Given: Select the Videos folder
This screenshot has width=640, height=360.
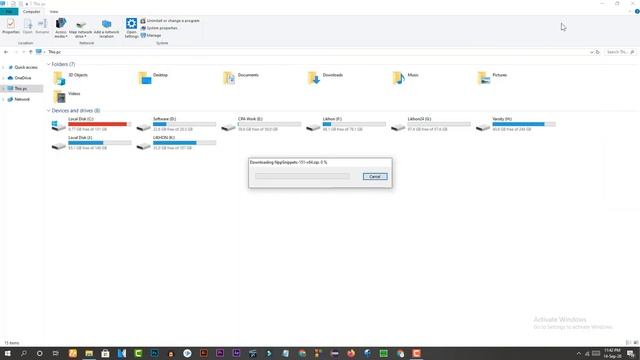Looking at the screenshot, I should point(67,96).
